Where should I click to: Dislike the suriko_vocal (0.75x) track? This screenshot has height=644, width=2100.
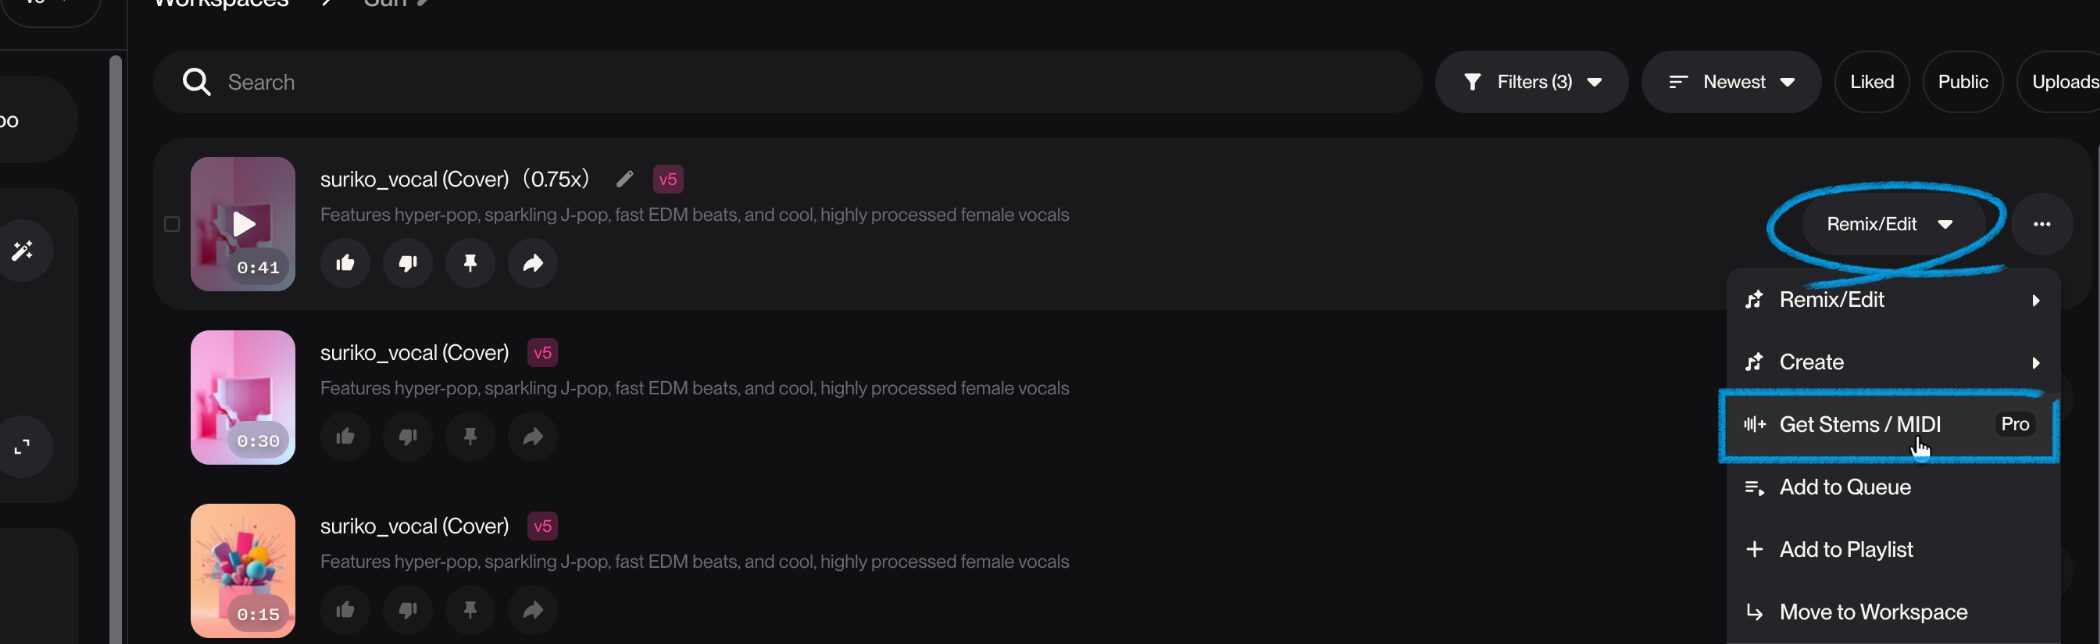click(408, 263)
